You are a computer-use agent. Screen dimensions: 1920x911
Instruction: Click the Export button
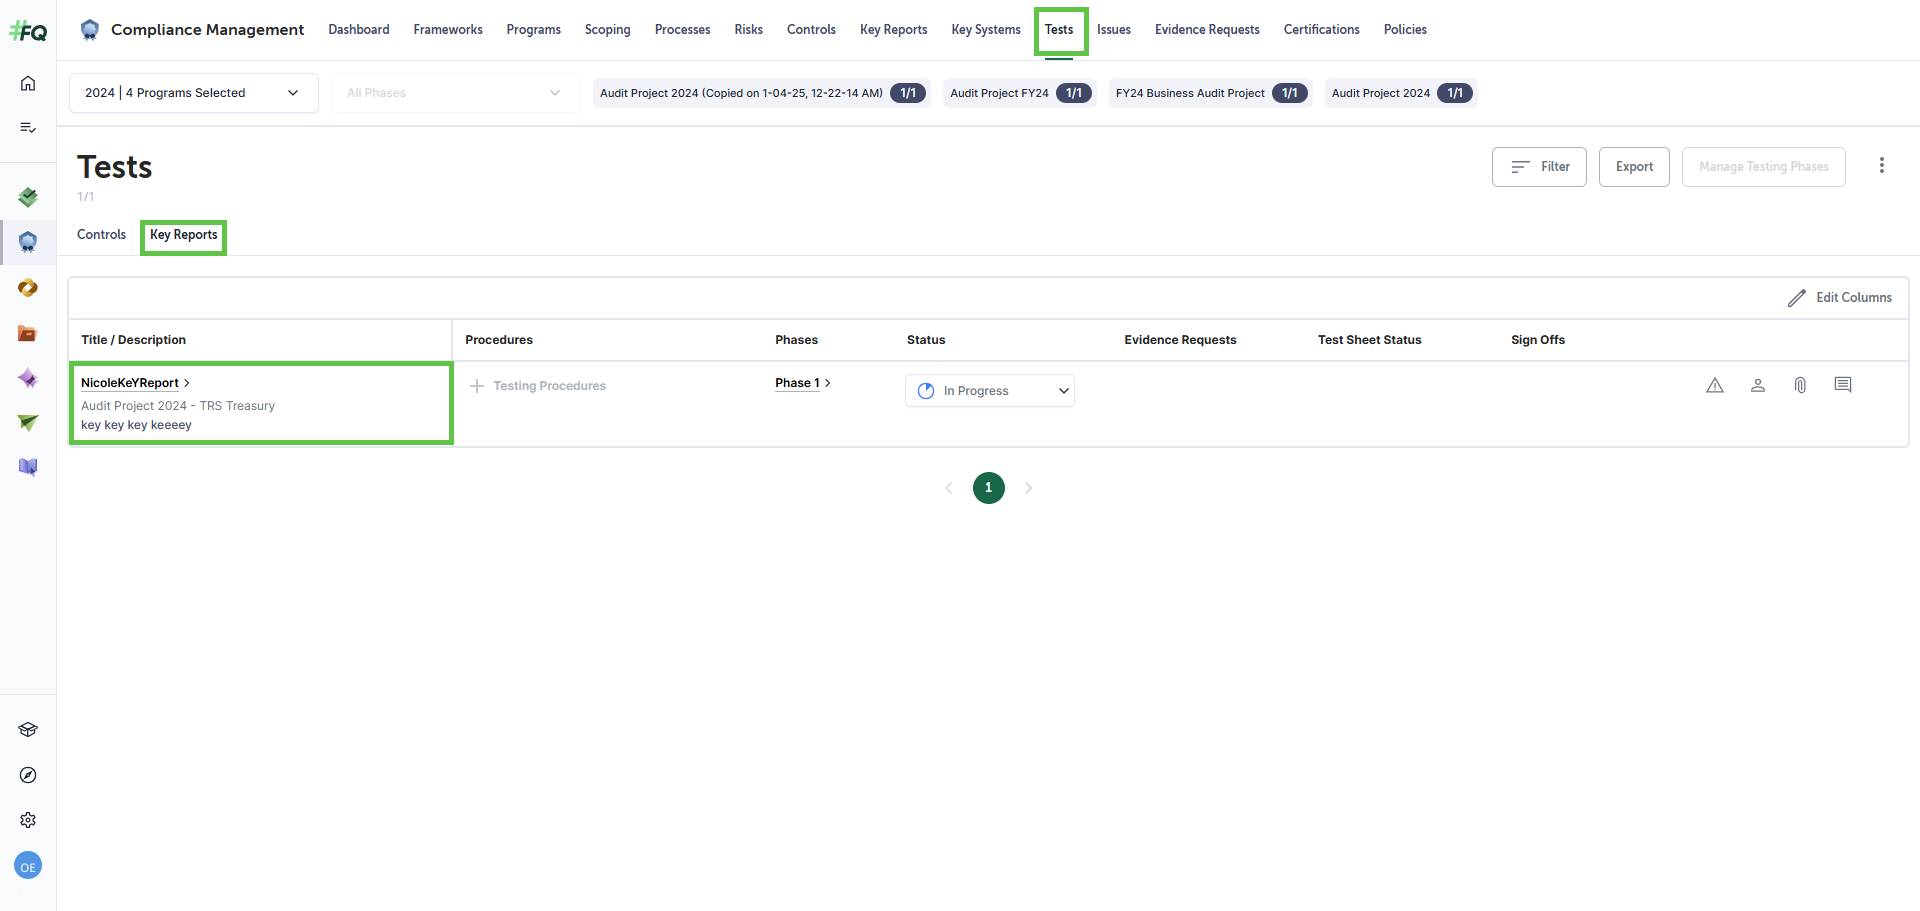(x=1633, y=167)
